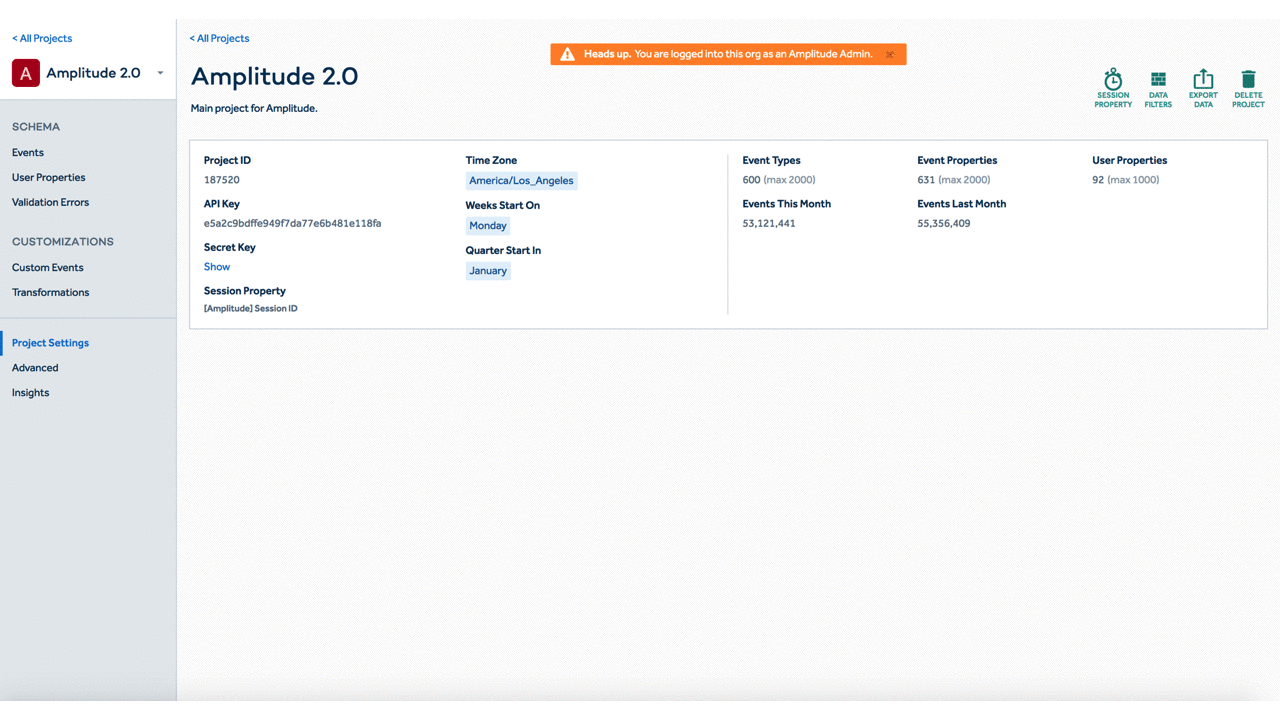Screen dimensions: 1280x720
Task: Open Events in the schema sidebar
Action: click(28, 153)
